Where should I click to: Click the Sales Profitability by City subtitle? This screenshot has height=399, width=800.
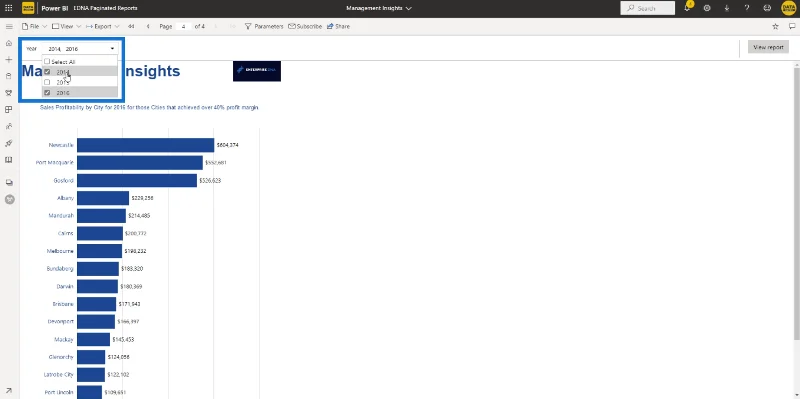[149, 108]
